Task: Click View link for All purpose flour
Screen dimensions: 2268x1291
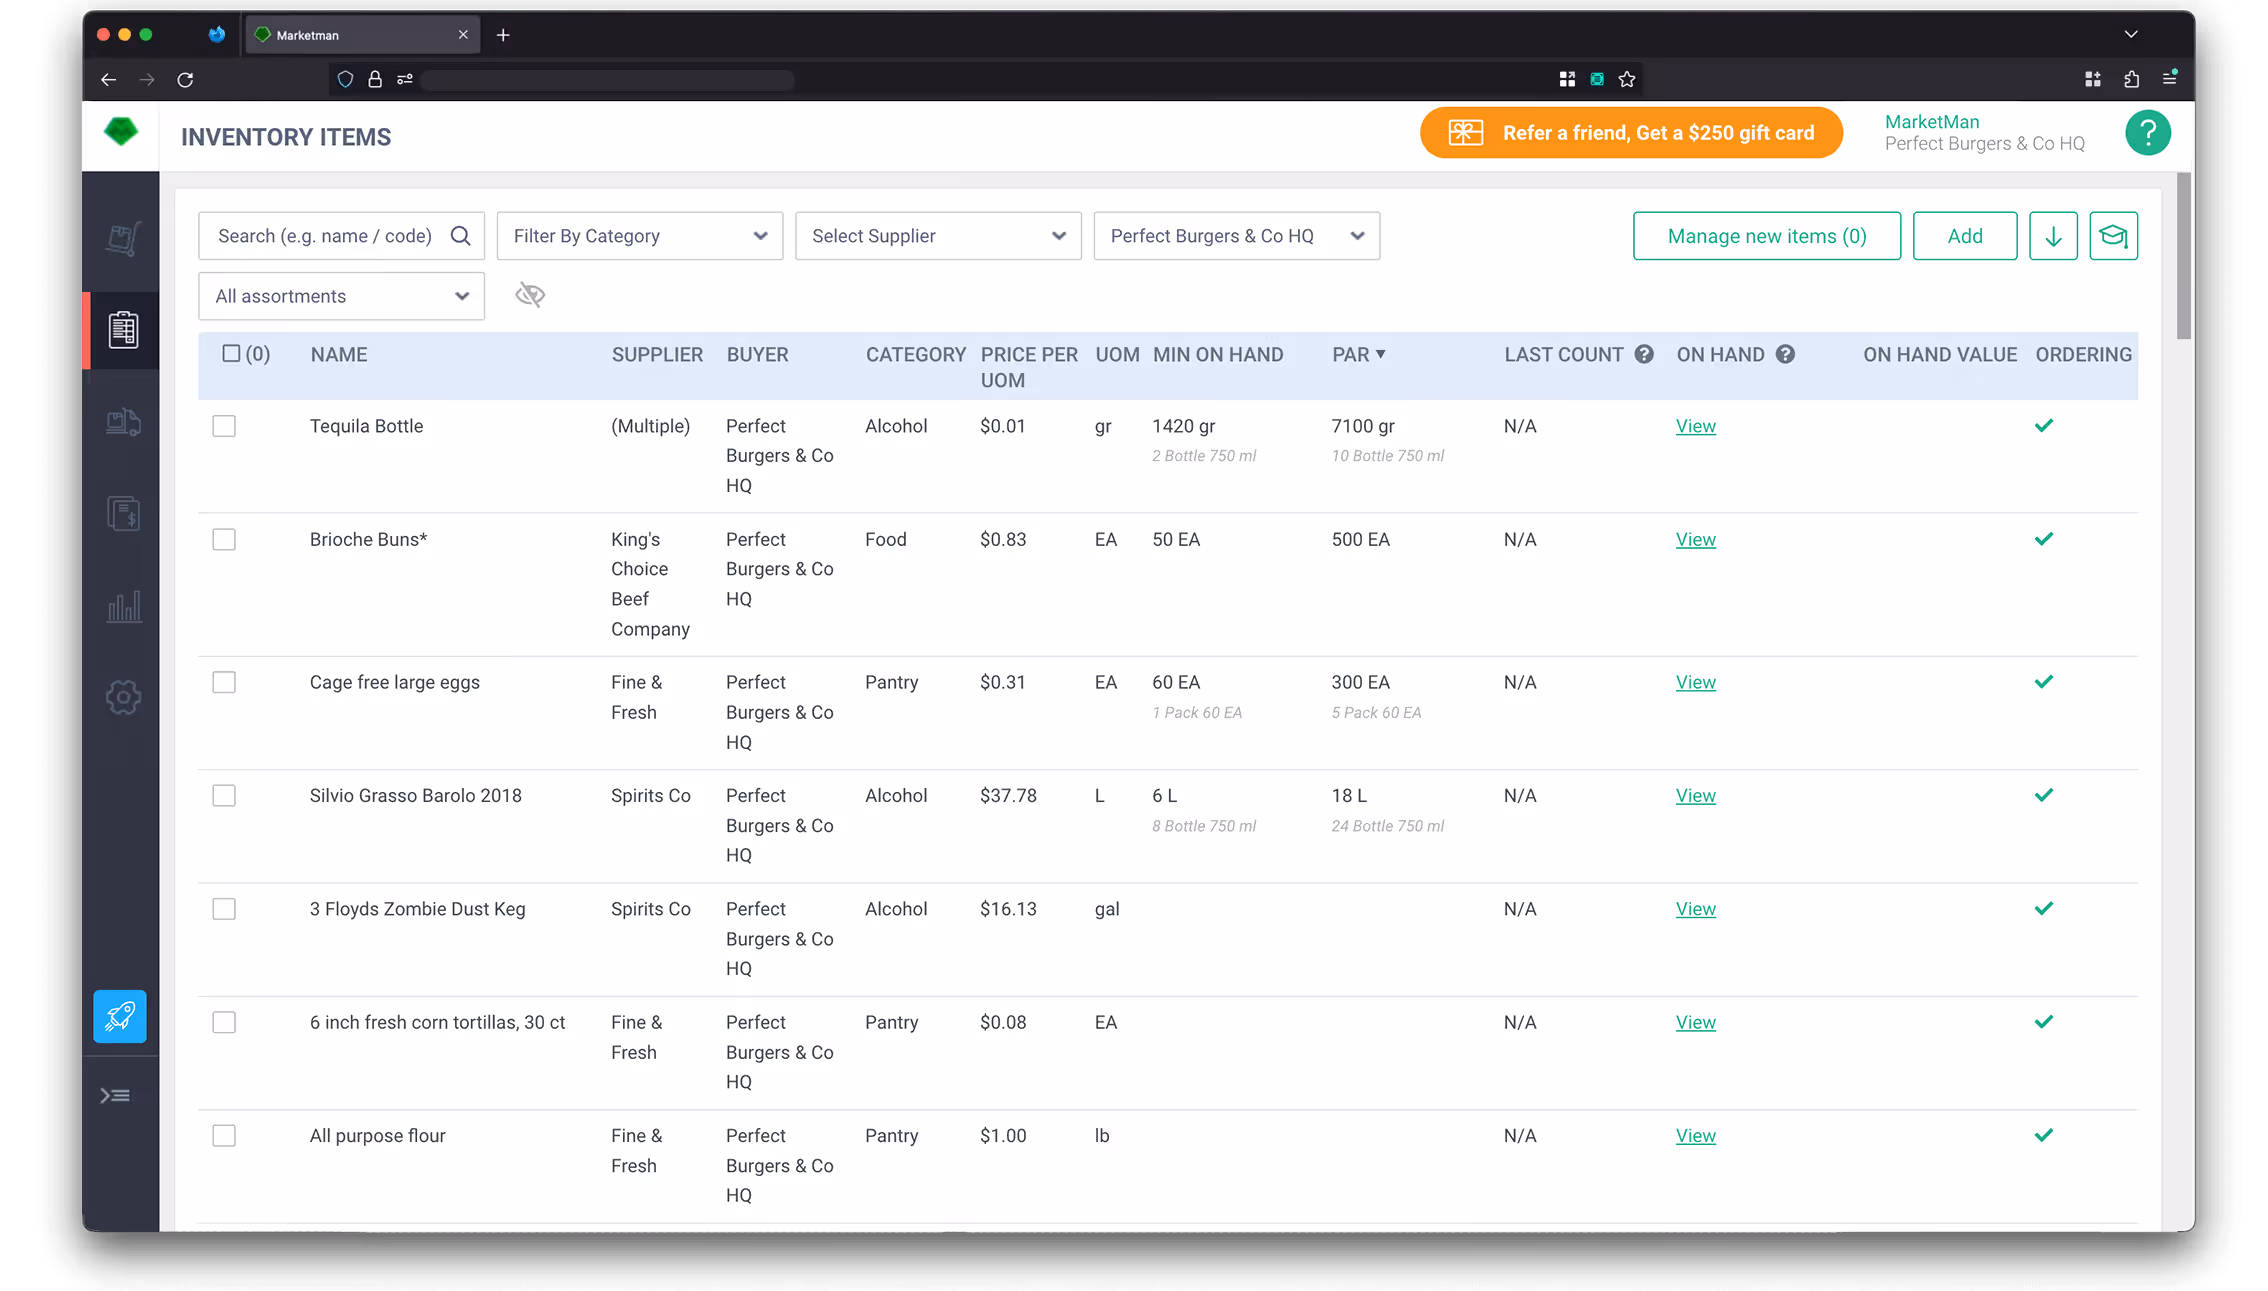Action: (1695, 1136)
